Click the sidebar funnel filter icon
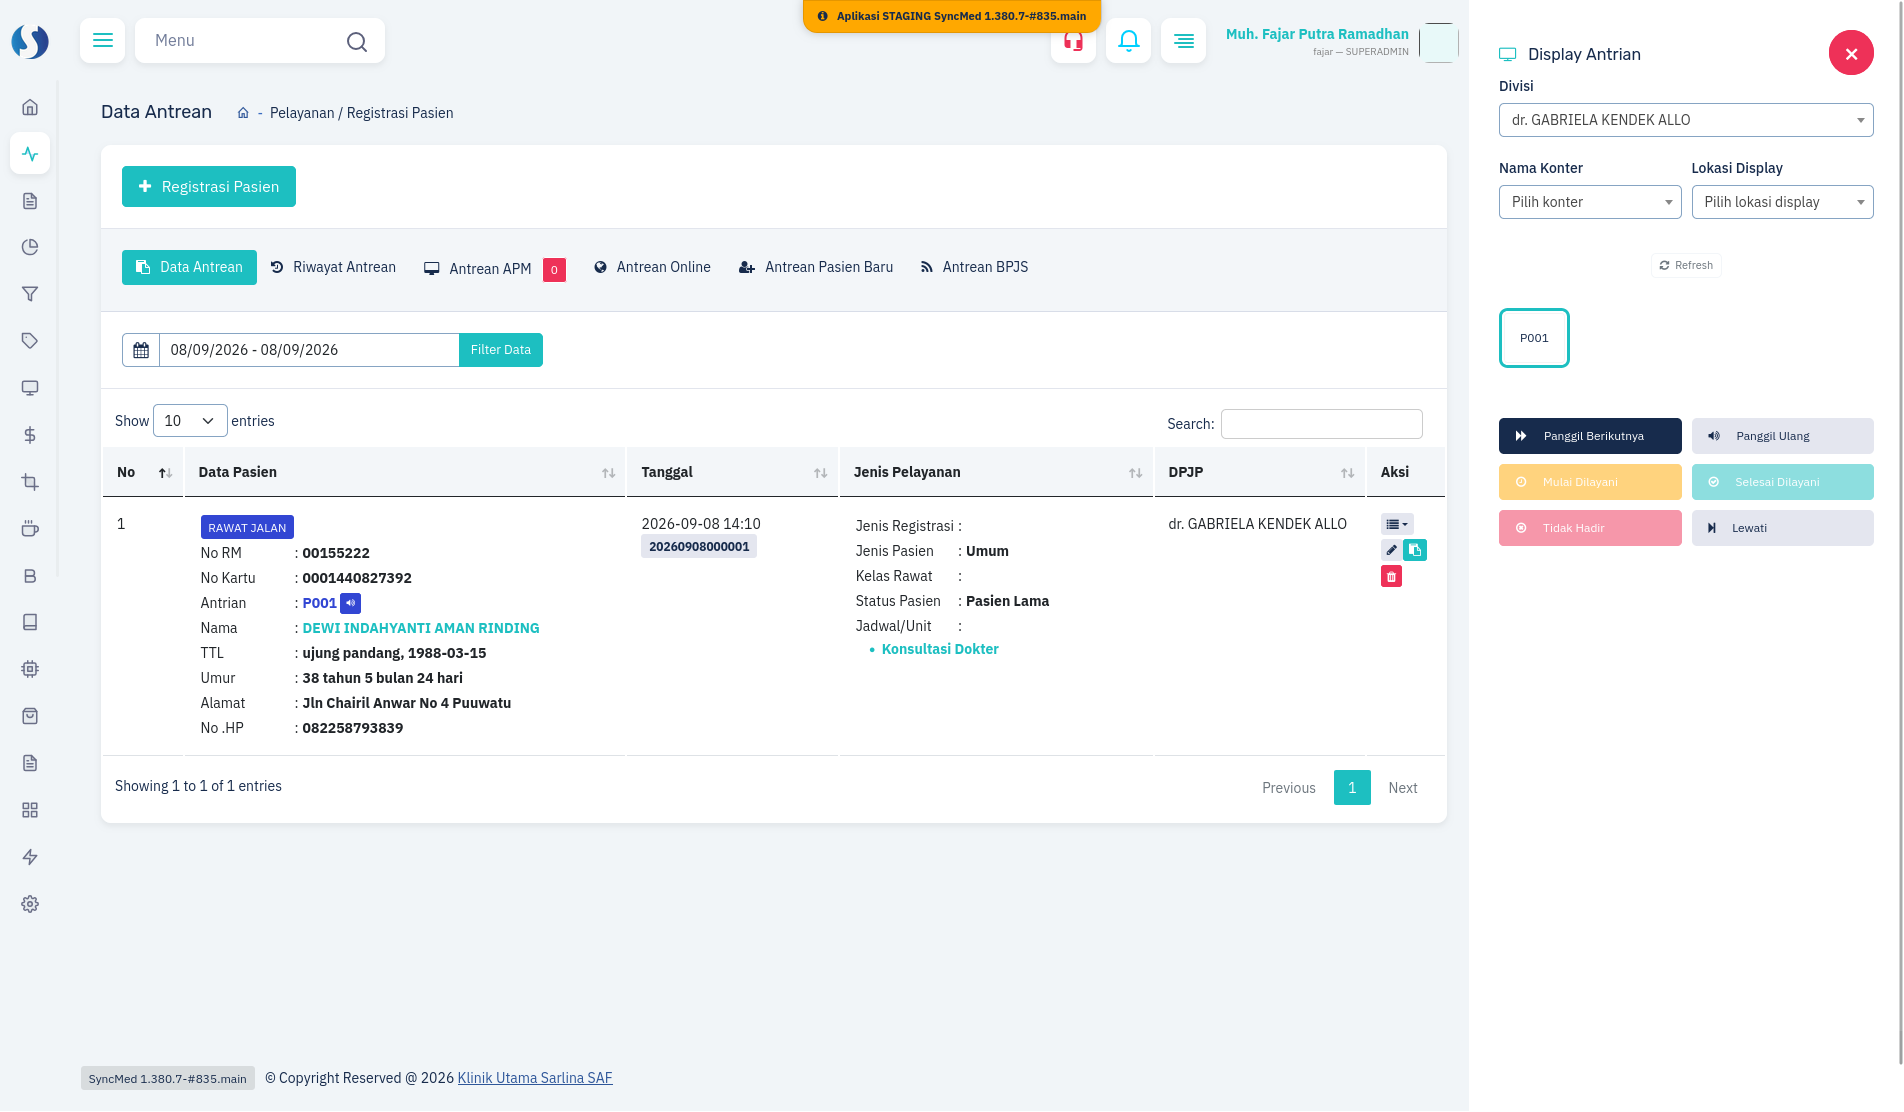The width and height of the screenshot is (1904, 1112). point(30,294)
